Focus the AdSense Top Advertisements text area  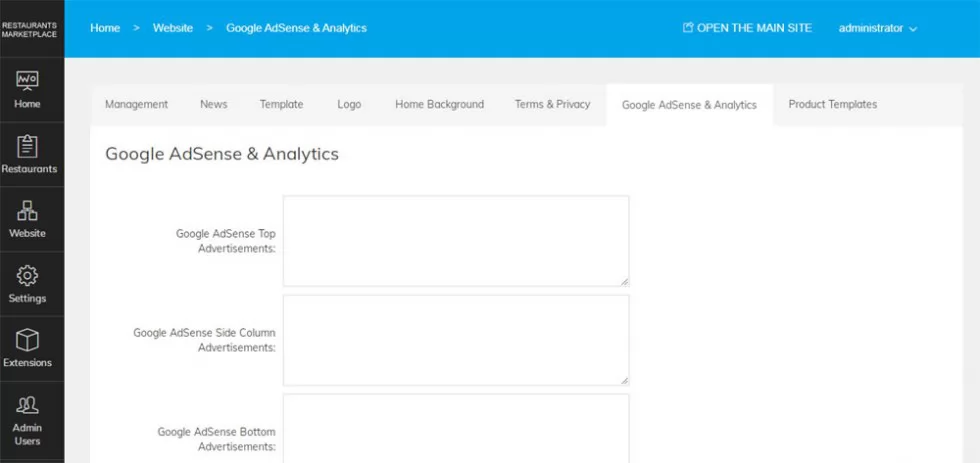point(456,241)
